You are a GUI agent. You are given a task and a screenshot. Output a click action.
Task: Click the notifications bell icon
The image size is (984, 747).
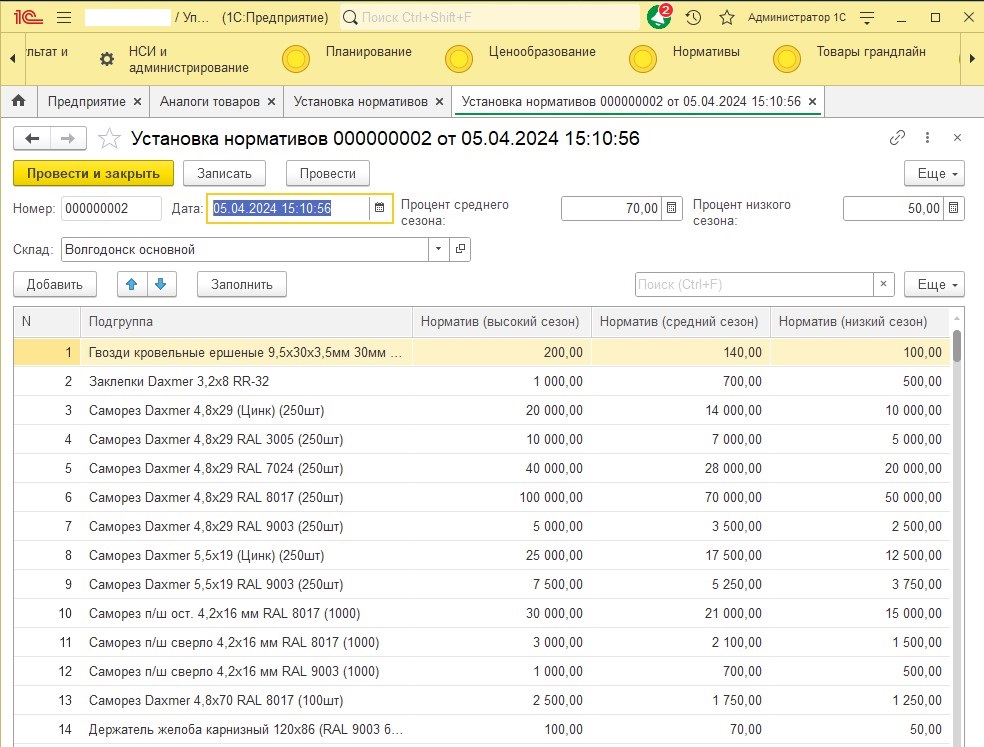658,18
